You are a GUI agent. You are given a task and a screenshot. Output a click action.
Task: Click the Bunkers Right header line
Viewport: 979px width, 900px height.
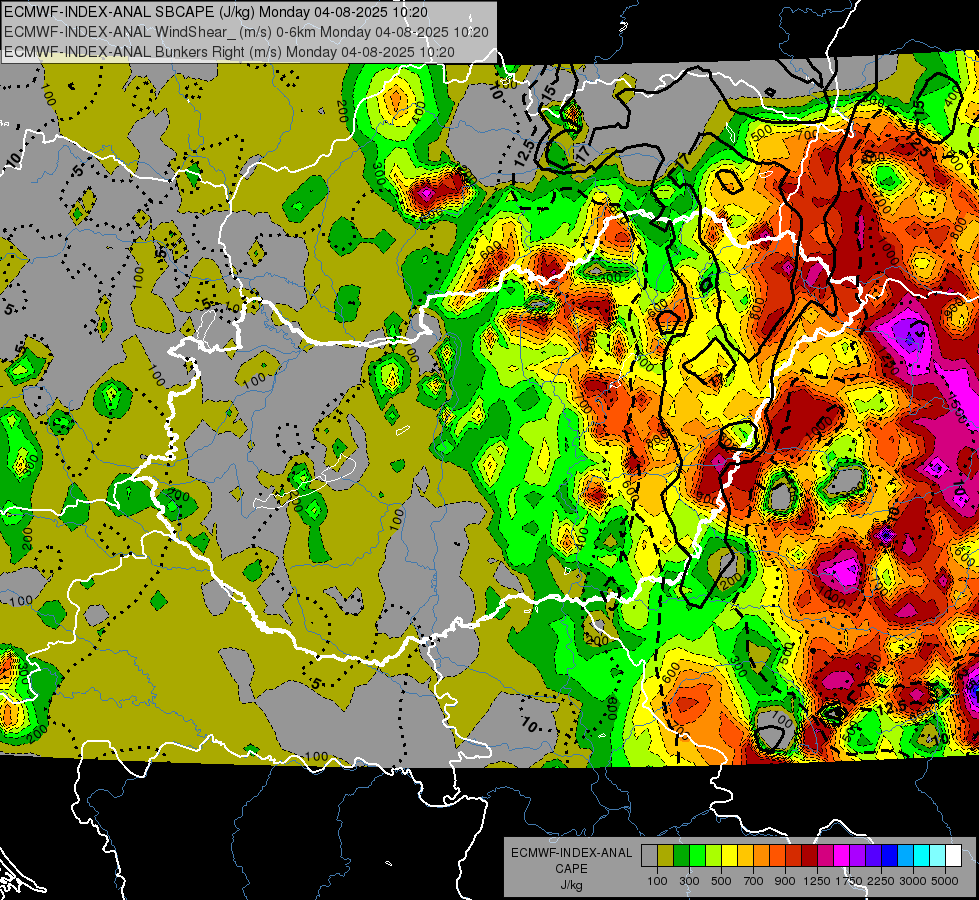[229, 52]
